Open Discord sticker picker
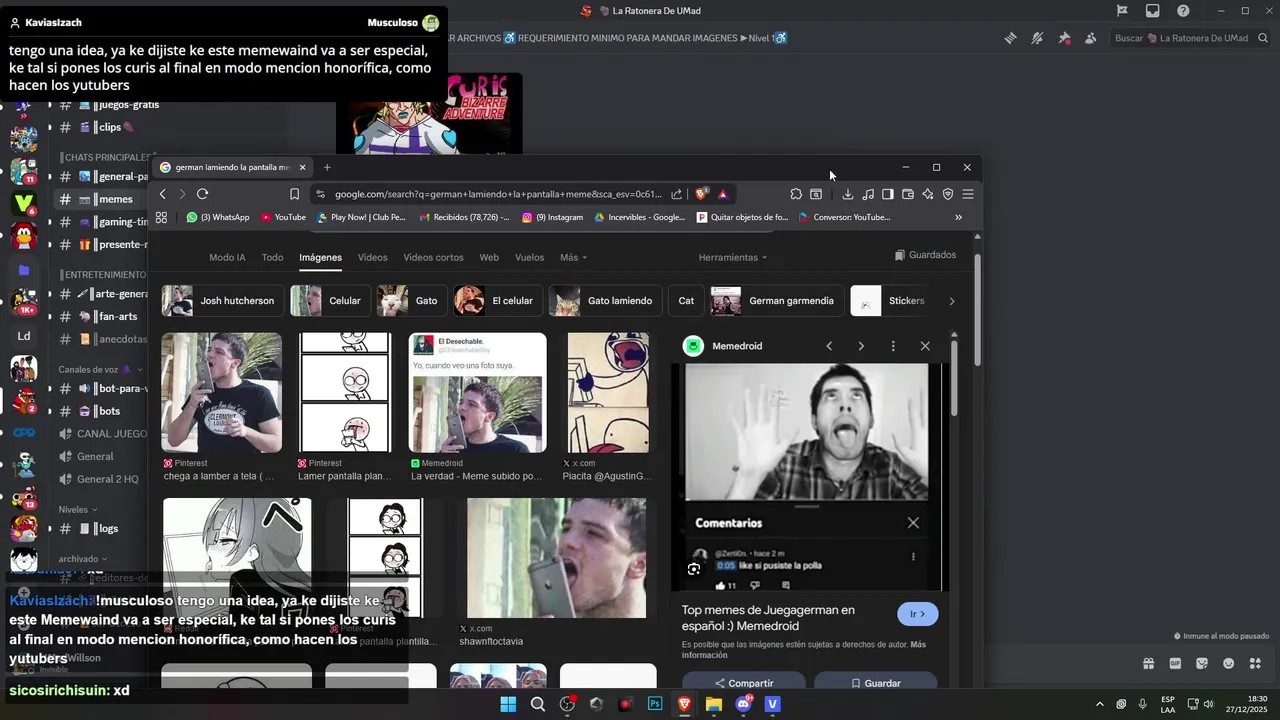The height and width of the screenshot is (720, 1280). tap(1202, 663)
